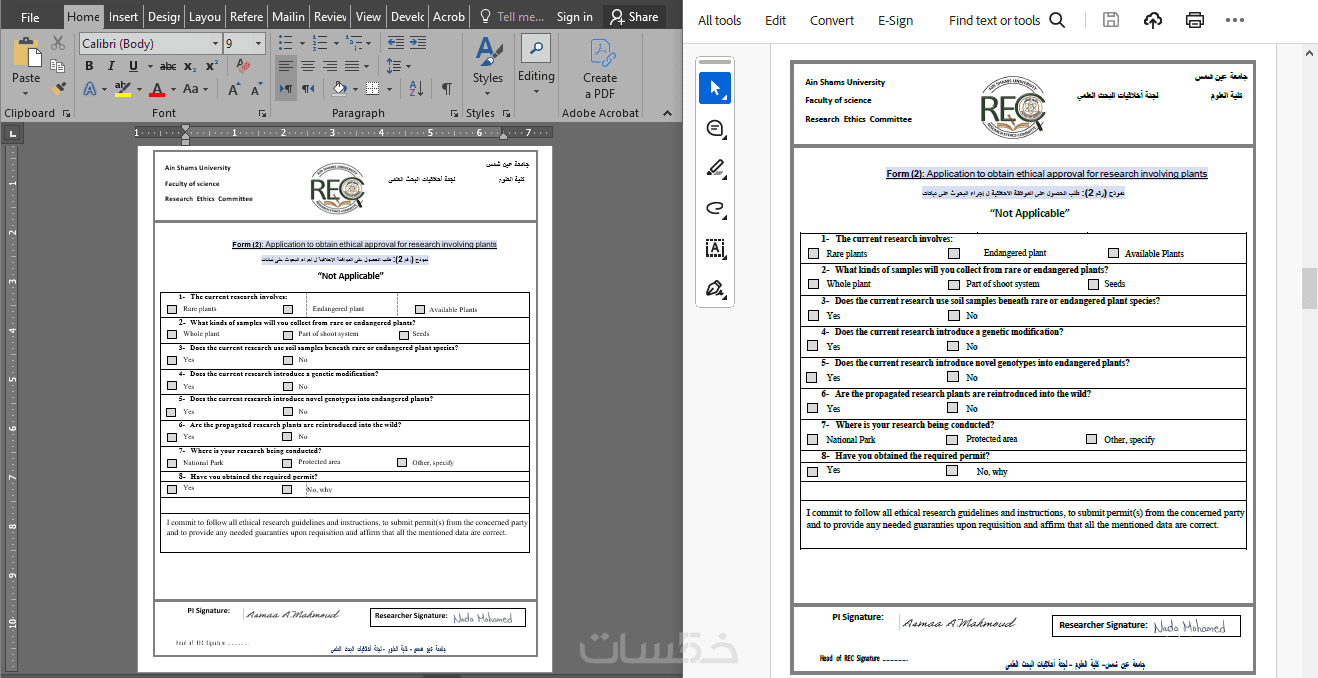This screenshot has width=1318, height=678.
Task: Click Create a PDF Acrobat button
Action: tap(600, 69)
